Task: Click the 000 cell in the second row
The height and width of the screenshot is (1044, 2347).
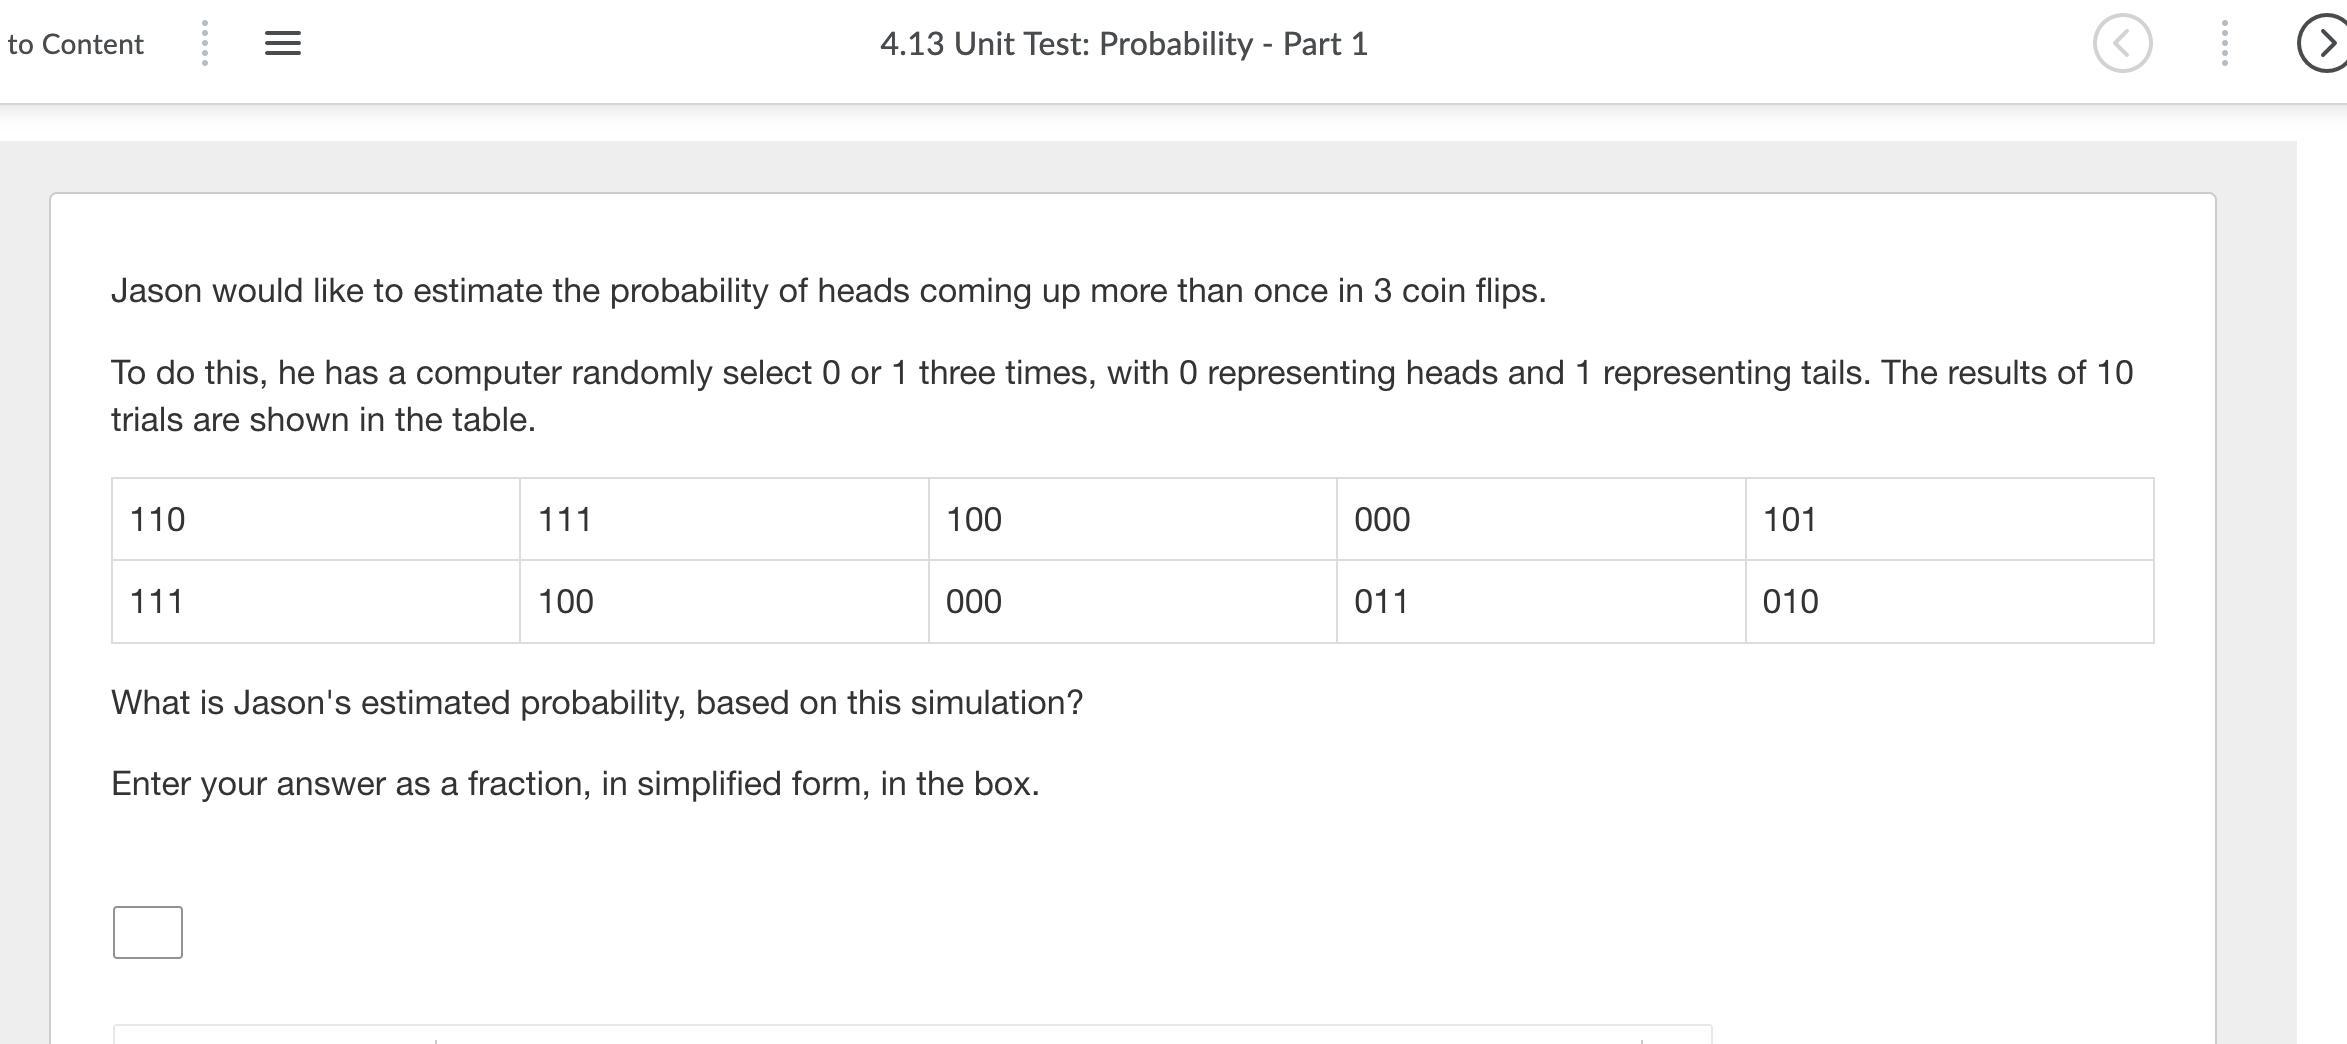Action: (1132, 602)
